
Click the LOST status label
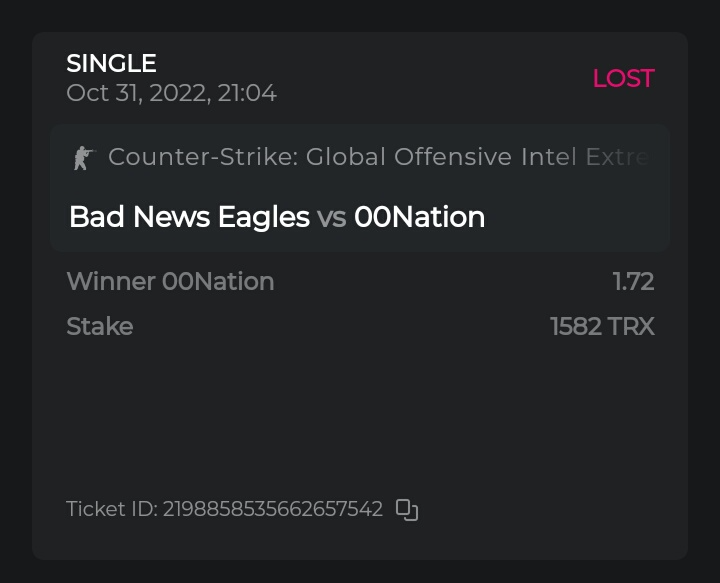tap(623, 78)
